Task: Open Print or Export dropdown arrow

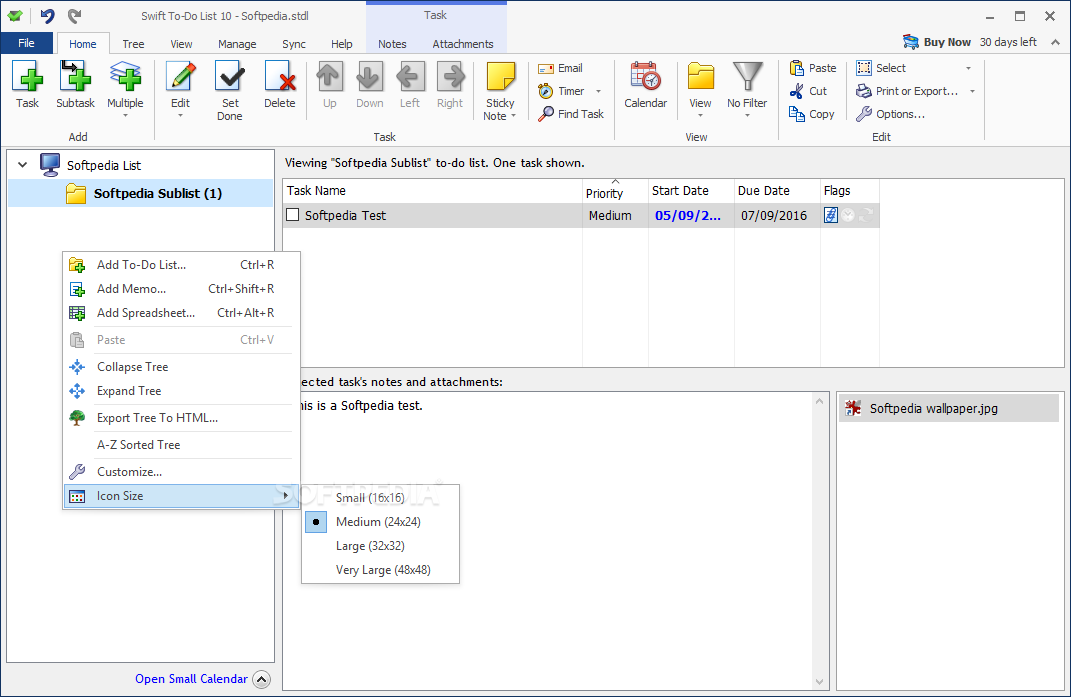Action: coord(972,91)
